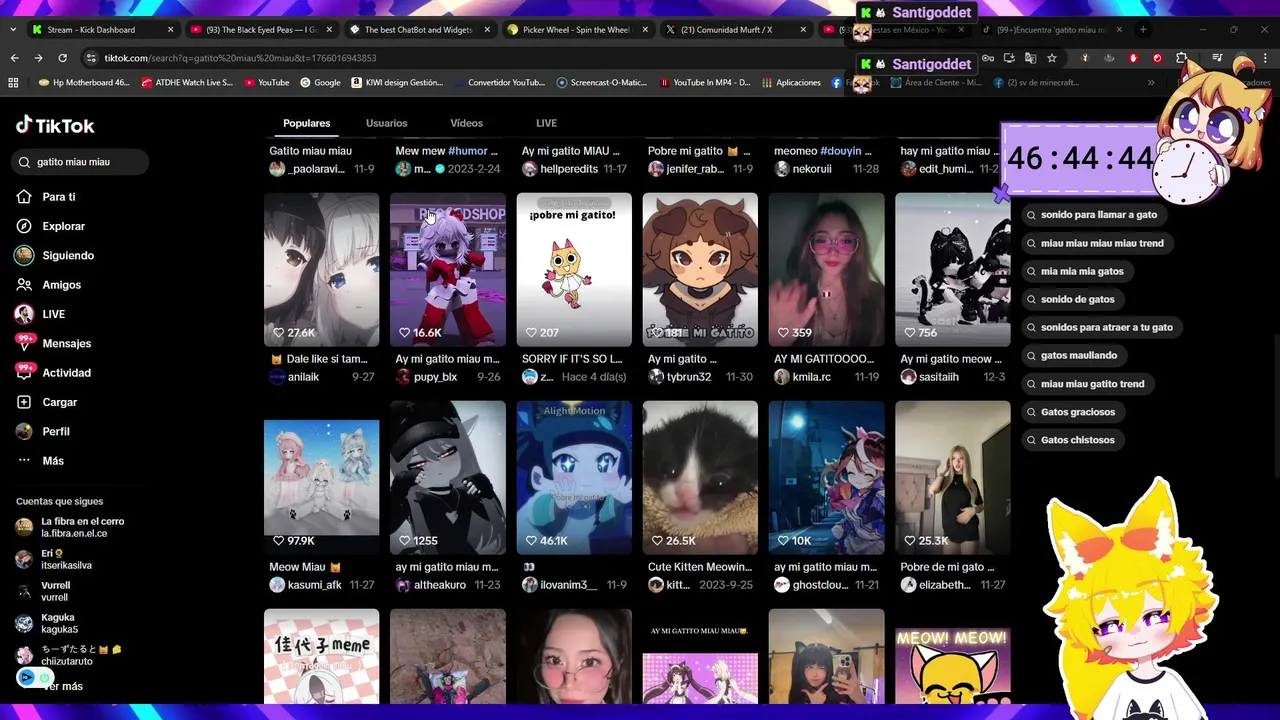Bookmark the page with star icon

[1052, 58]
